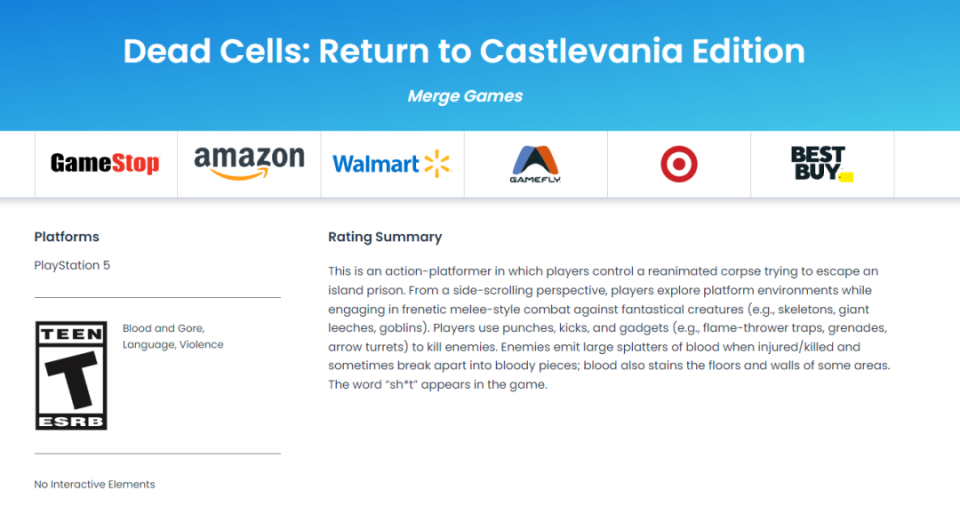Image resolution: width=960 pixels, height=507 pixels.
Task: Click the empty cell right of Best Buy
Action: [927, 164]
